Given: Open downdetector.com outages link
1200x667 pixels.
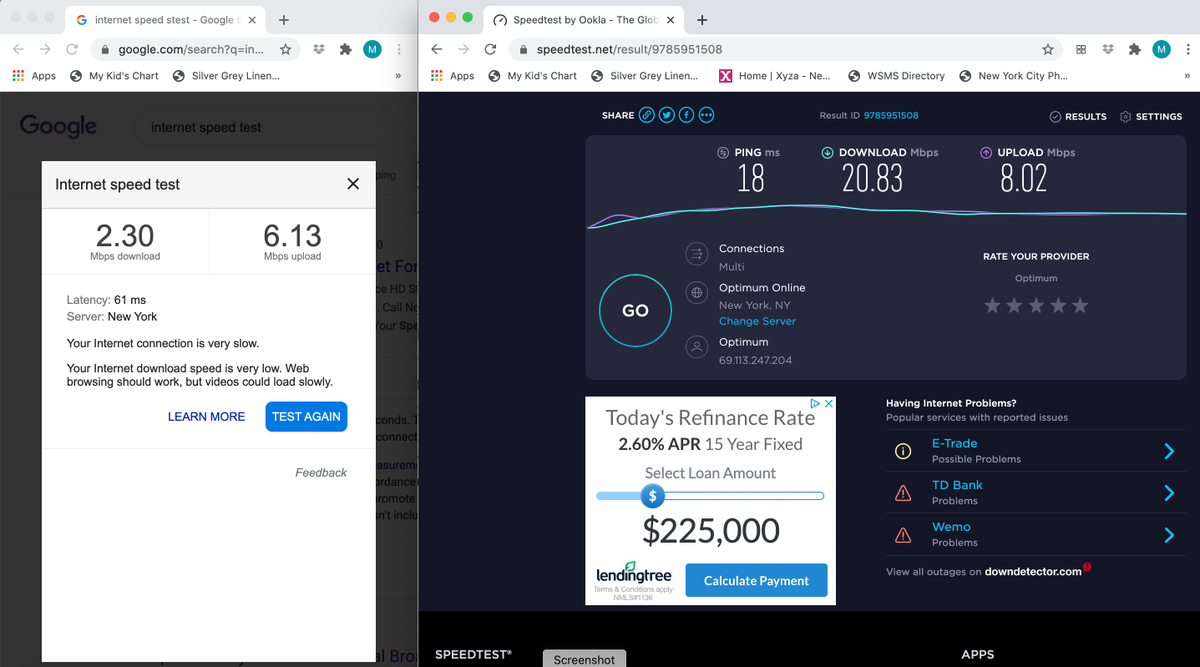Looking at the screenshot, I should pyautogui.click(x=1033, y=572).
